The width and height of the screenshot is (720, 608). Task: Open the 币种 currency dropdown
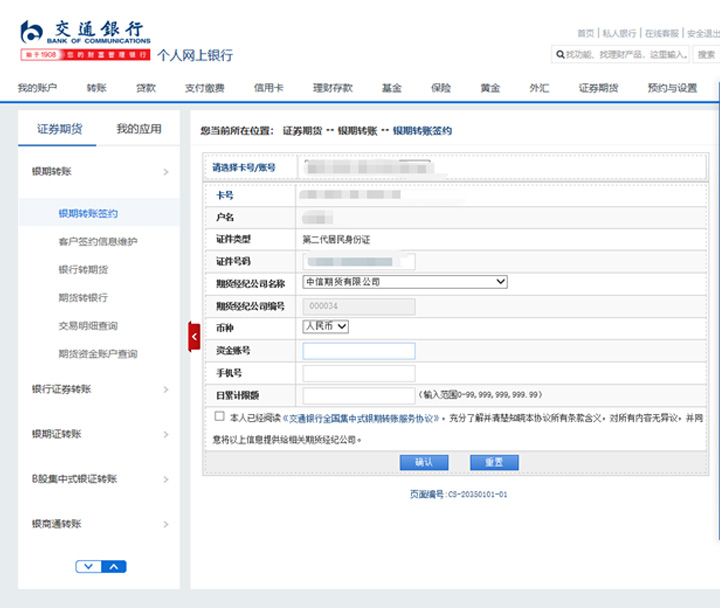325,326
